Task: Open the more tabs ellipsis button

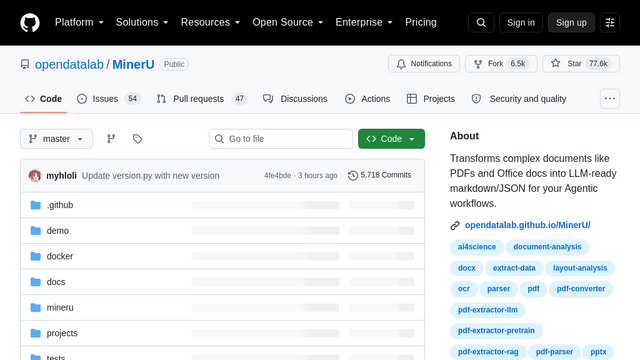Action: [610, 99]
